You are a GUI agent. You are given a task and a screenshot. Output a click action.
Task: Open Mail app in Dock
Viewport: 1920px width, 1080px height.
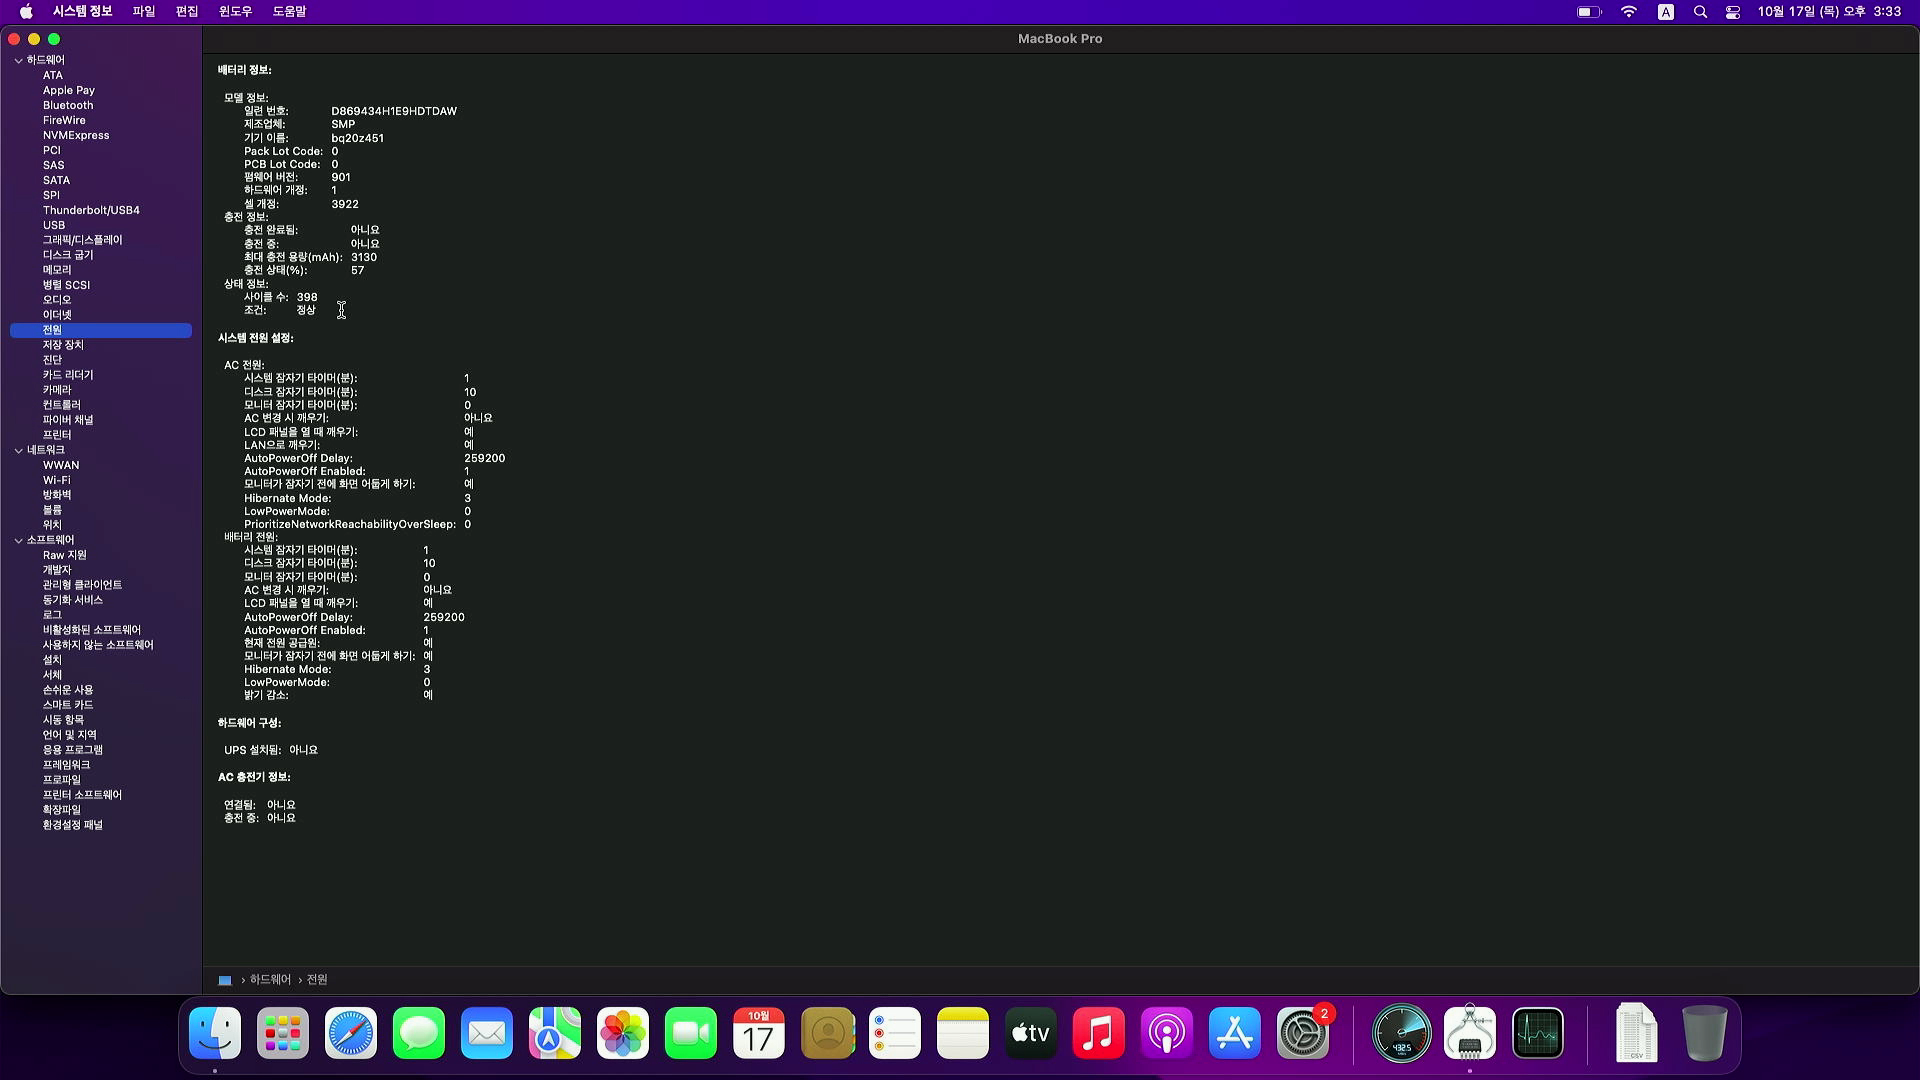coord(487,1033)
